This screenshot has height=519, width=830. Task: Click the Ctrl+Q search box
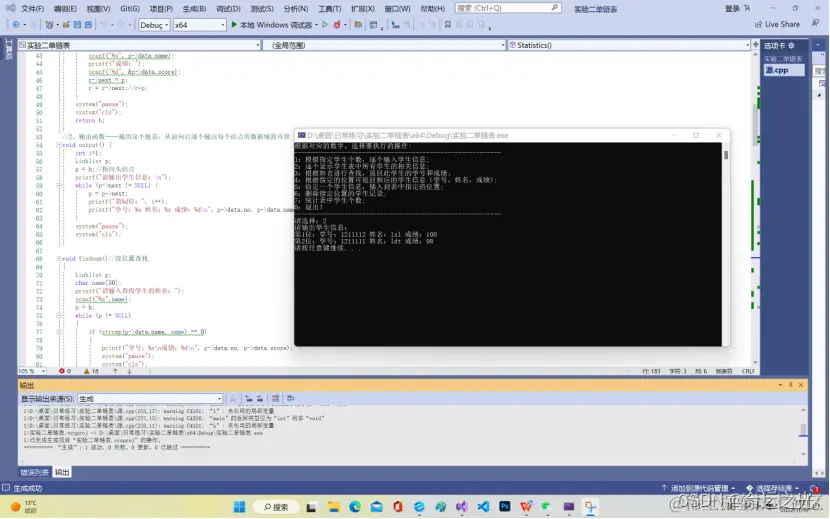(x=508, y=8)
